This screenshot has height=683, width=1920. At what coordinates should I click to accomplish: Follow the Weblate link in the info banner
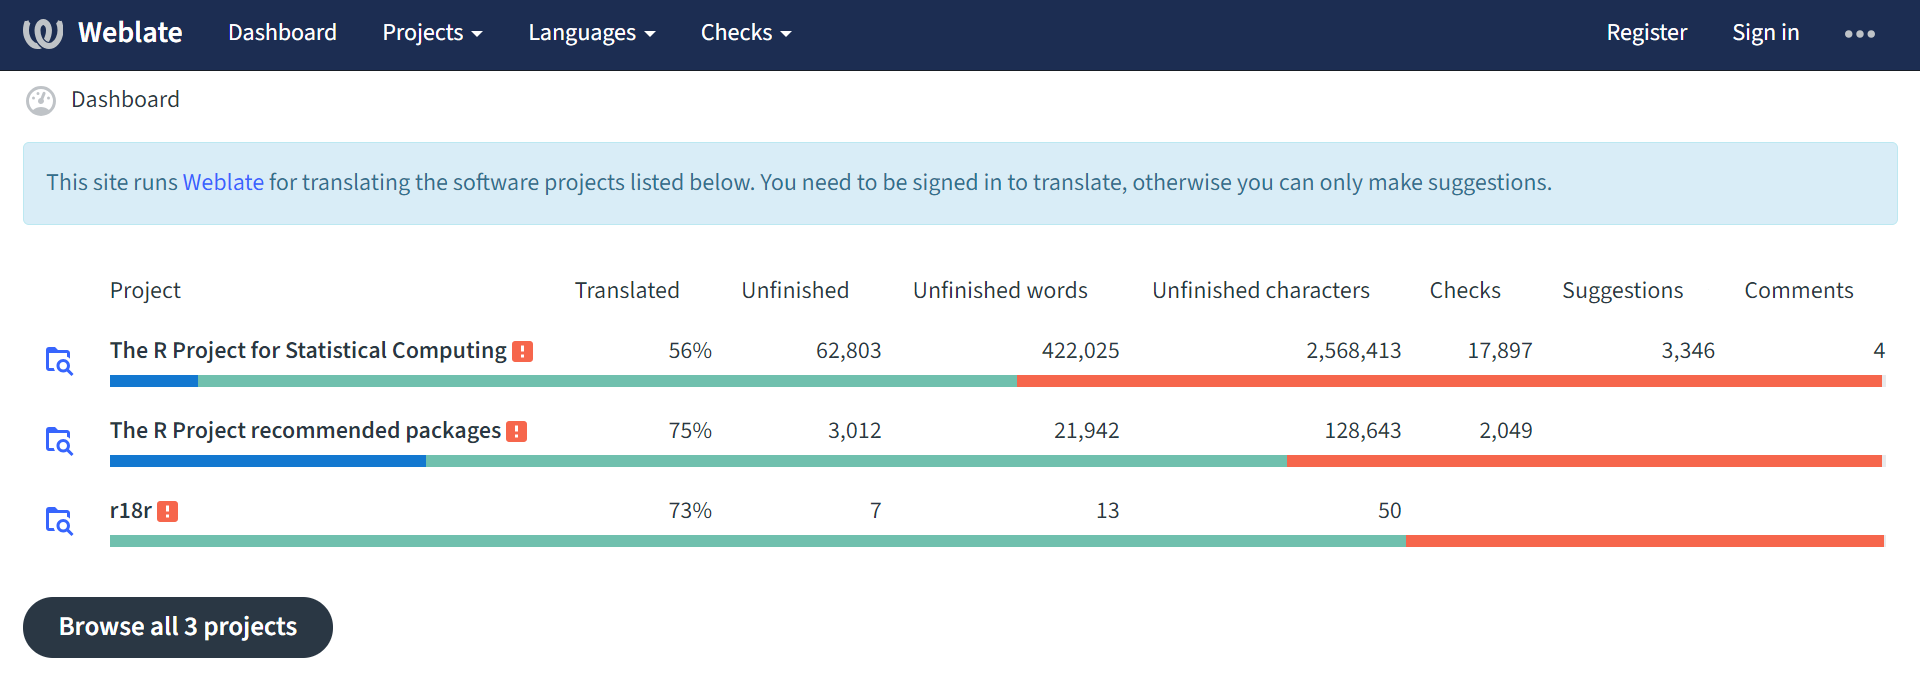223,182
